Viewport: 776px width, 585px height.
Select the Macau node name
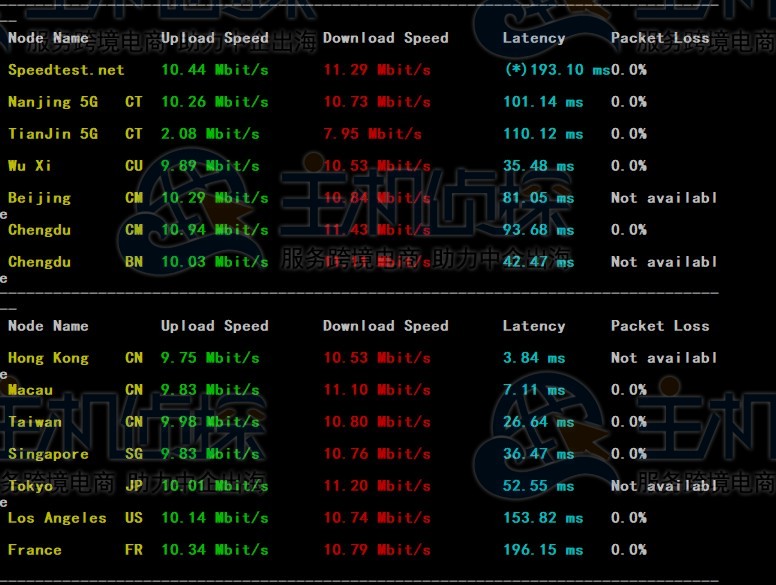tap(31, 390)
